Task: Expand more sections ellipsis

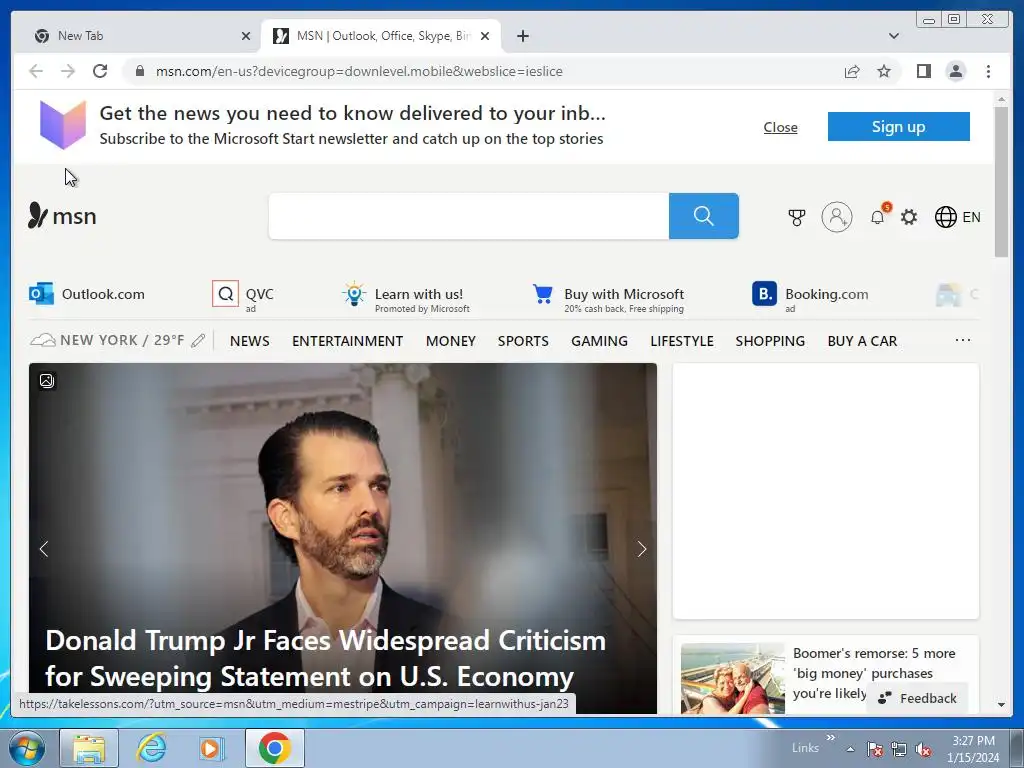Action: coord(963,340)
